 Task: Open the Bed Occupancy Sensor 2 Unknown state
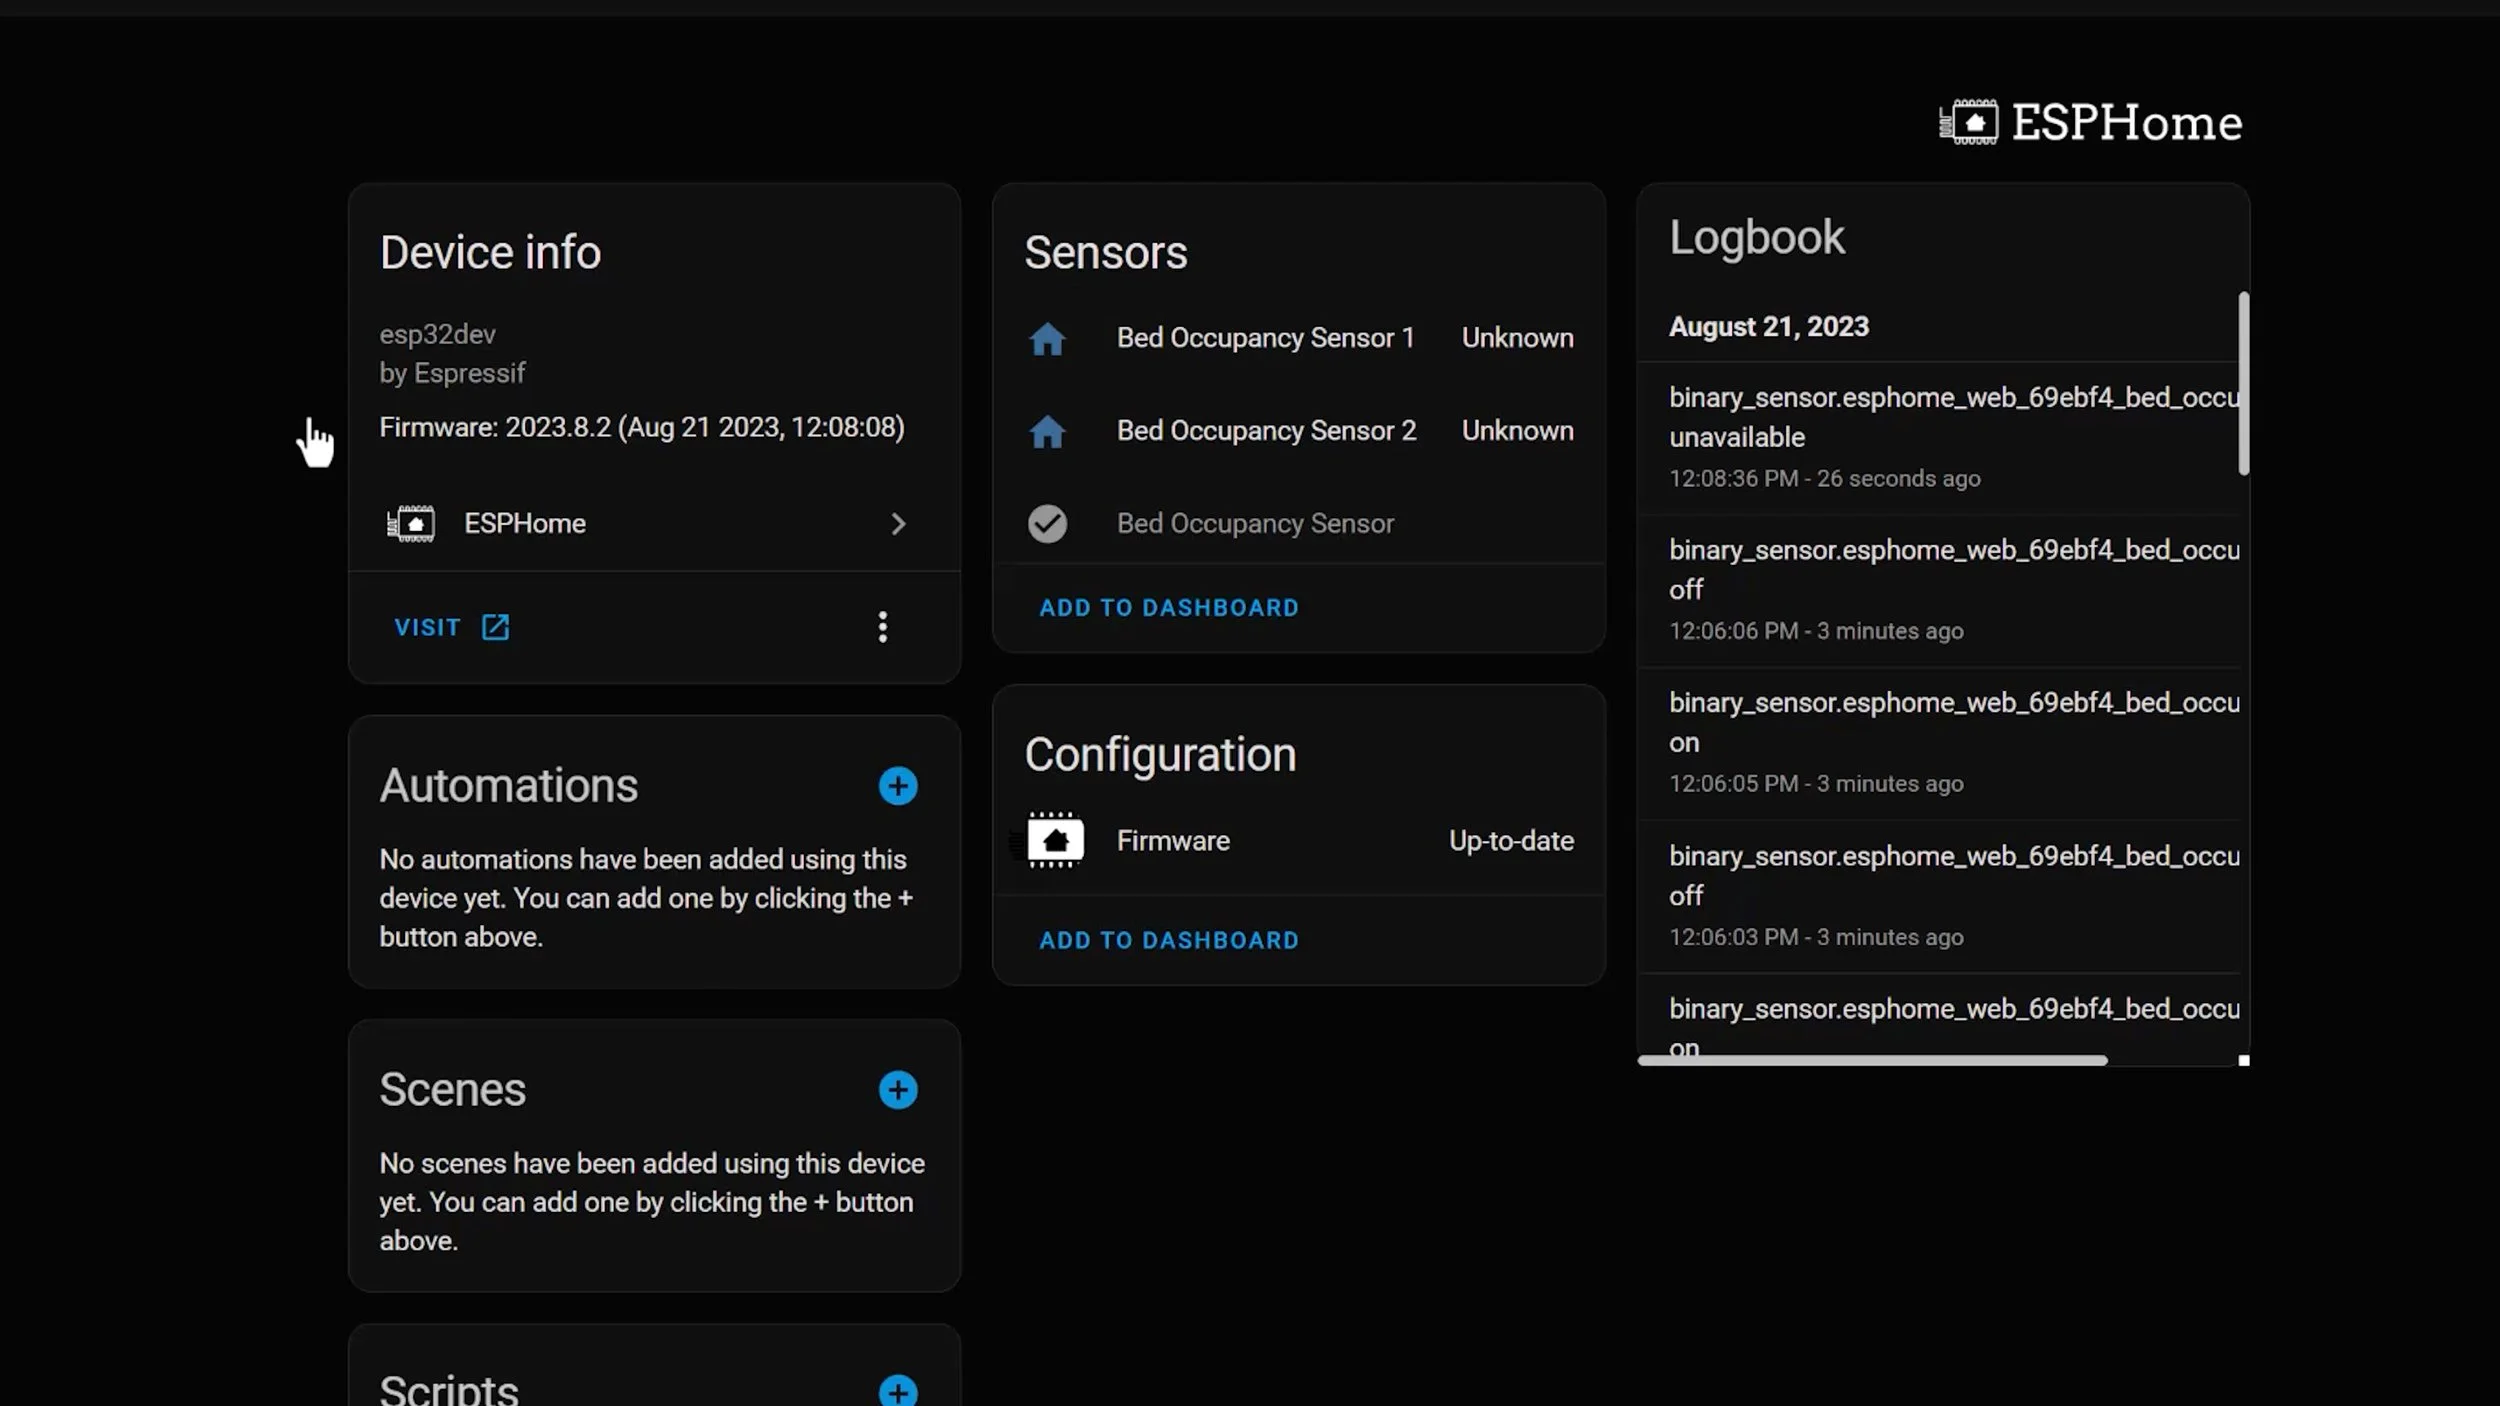1517,431
